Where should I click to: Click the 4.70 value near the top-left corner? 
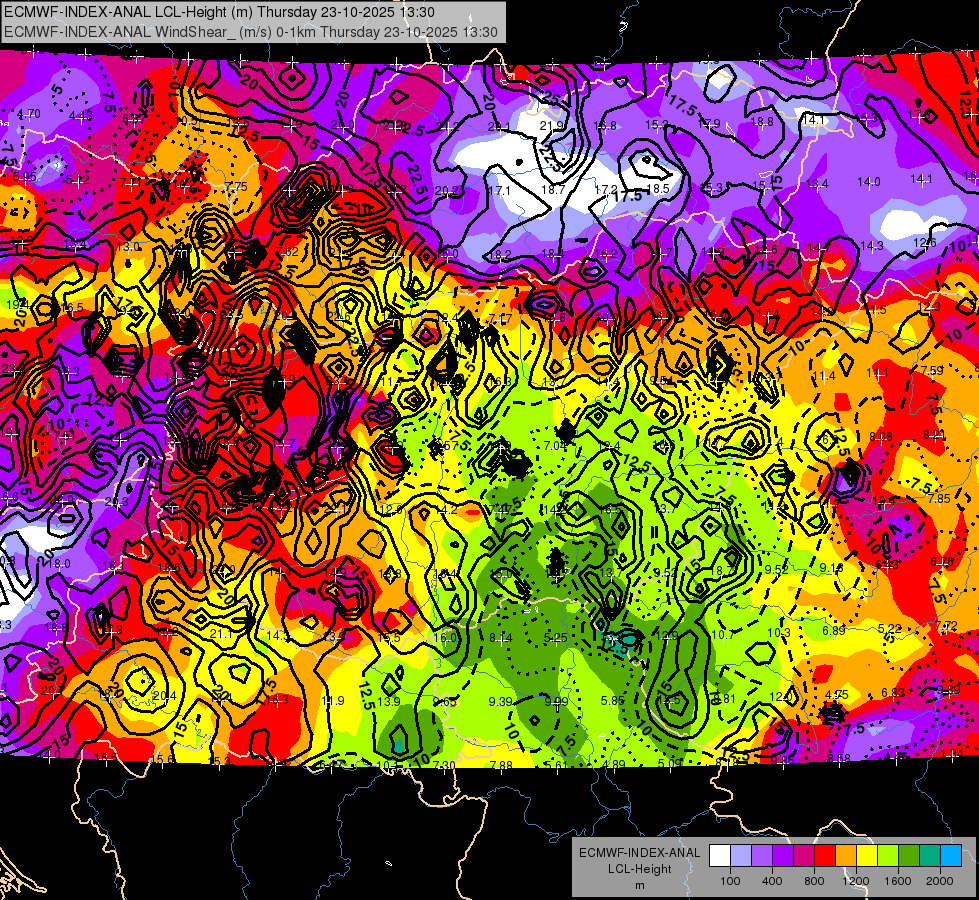pos(29,114)
